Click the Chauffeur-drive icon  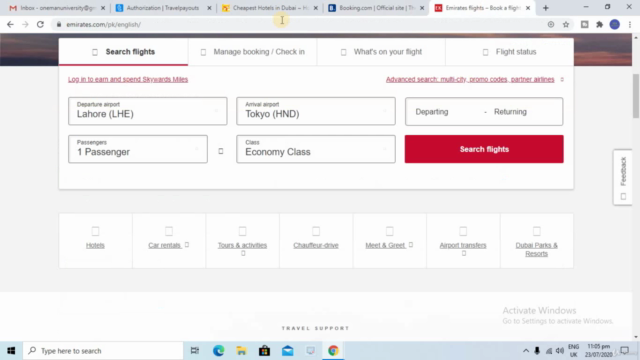pos(316,231)
